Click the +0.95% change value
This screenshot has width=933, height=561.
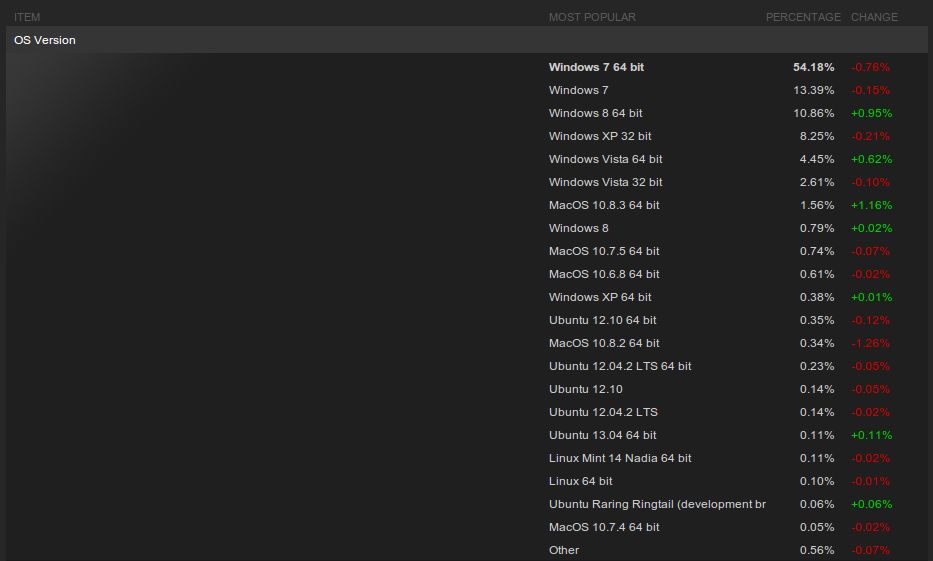pos(872,113)
